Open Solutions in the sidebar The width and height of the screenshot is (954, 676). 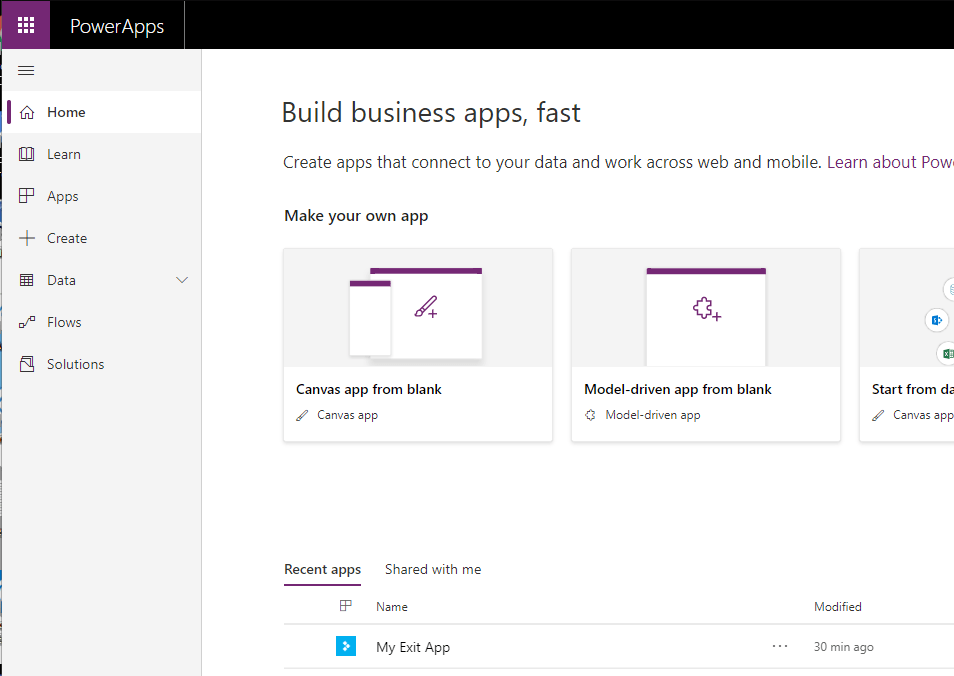tap(104, 364)
